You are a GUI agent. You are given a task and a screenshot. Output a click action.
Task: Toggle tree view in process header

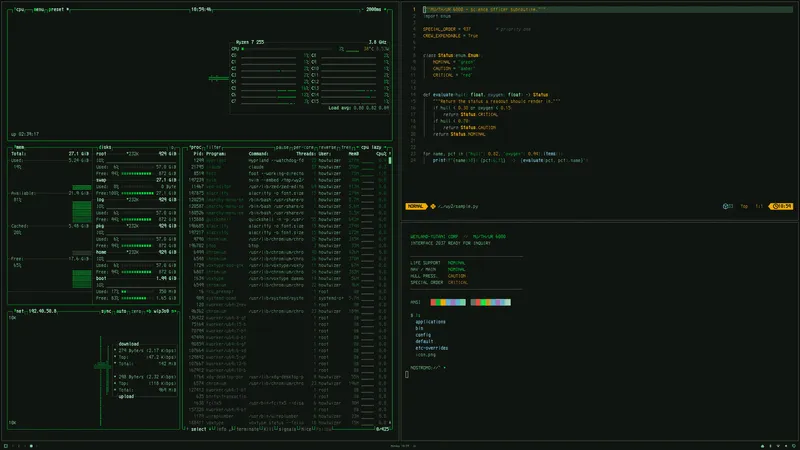(x=346, y=147)
